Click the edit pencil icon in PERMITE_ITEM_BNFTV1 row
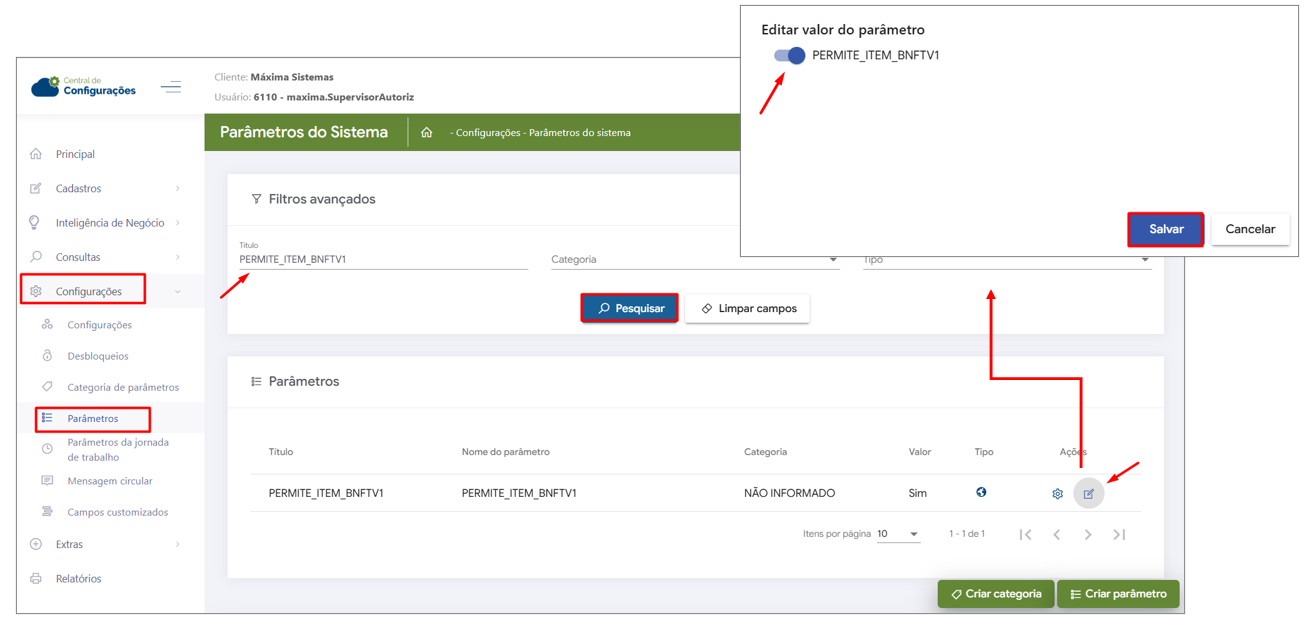 pyautogui.click(x=1089, y=493)
